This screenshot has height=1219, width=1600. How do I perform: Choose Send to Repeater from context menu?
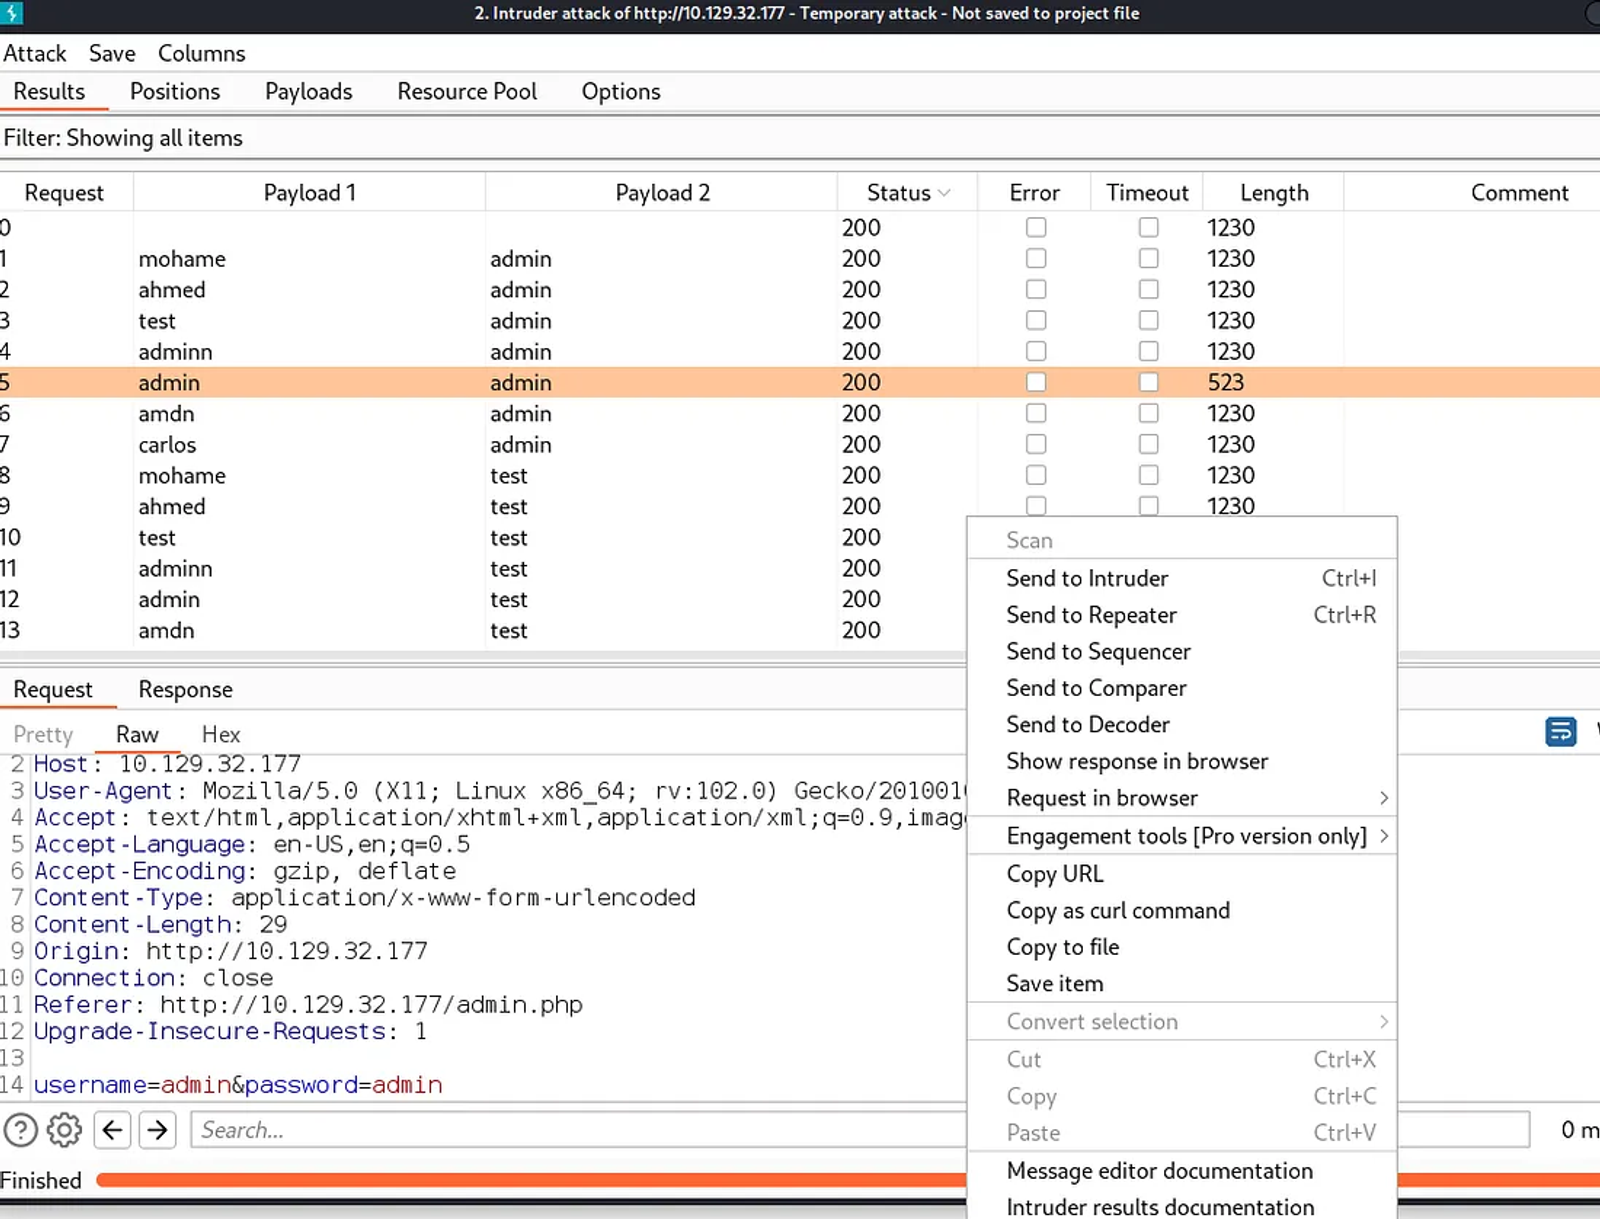[1182, 615]
